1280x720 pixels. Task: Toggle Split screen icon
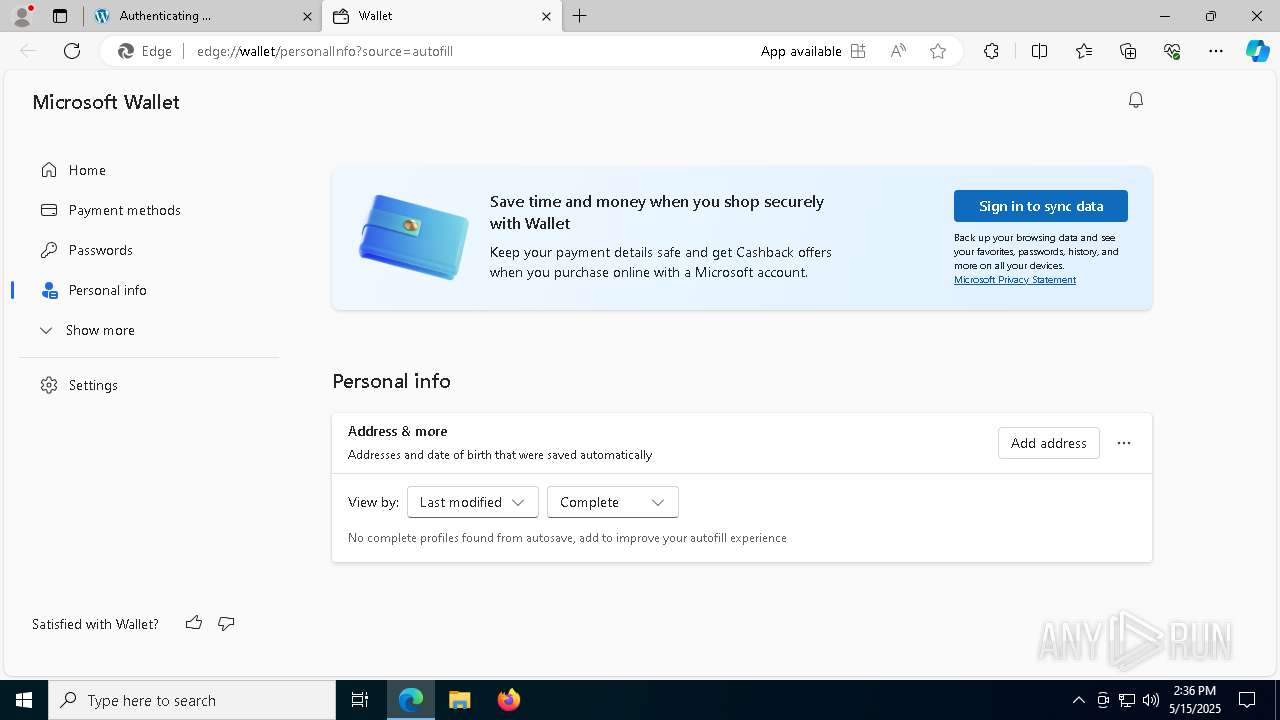point(1039,51)
